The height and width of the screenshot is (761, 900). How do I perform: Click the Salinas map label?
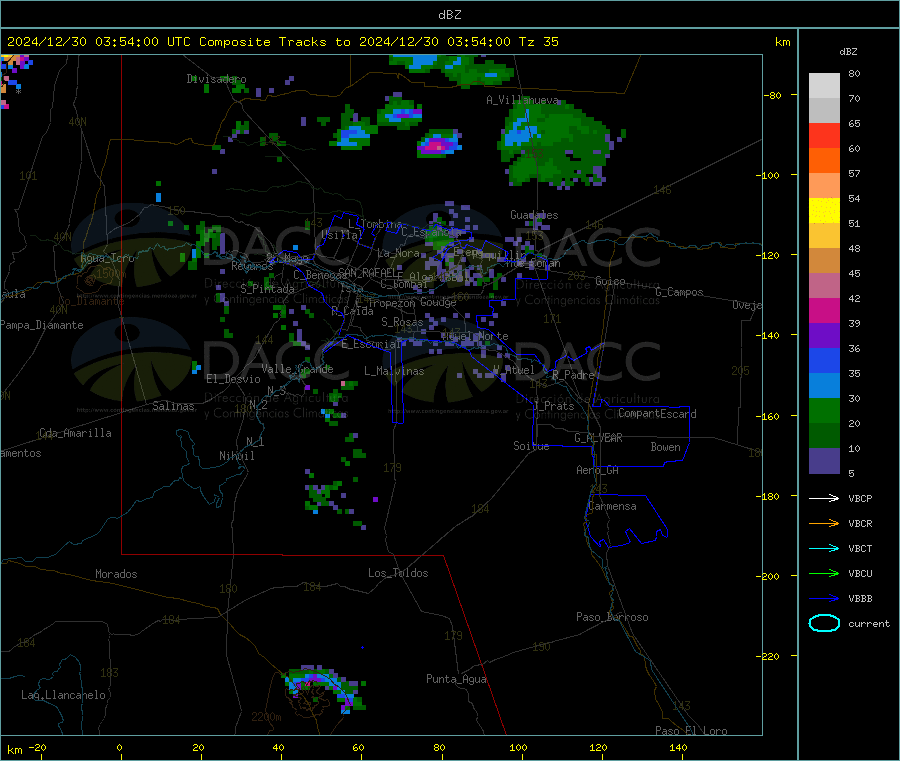pyautogui.click(x=173, y=406)
